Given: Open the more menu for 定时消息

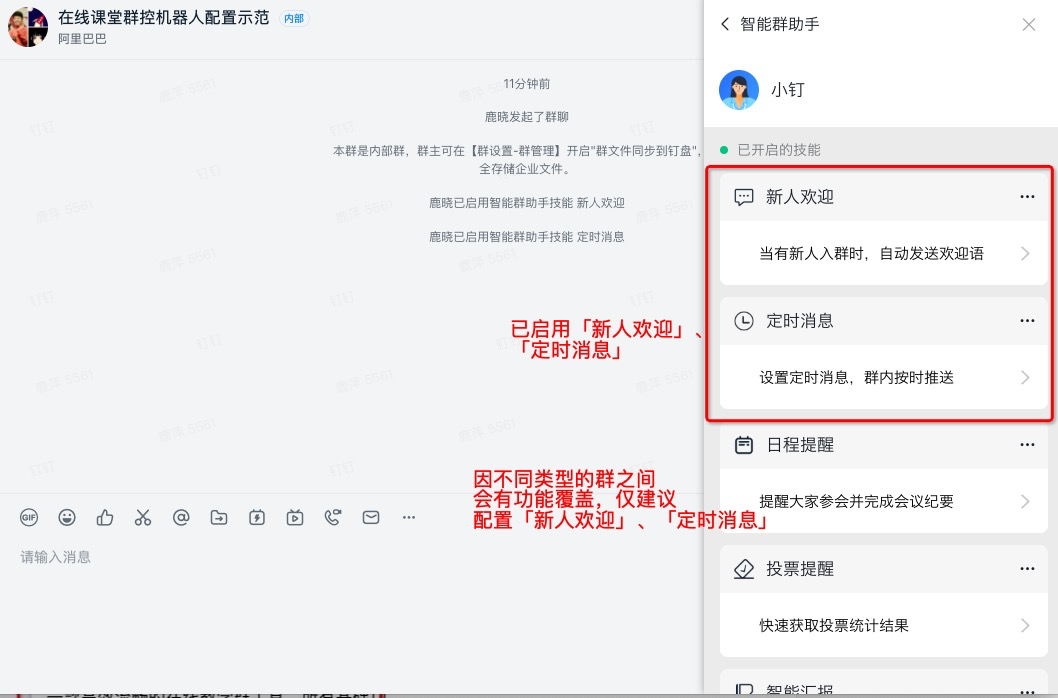Looking at the screenshot, I should [x=1028, y=321].
